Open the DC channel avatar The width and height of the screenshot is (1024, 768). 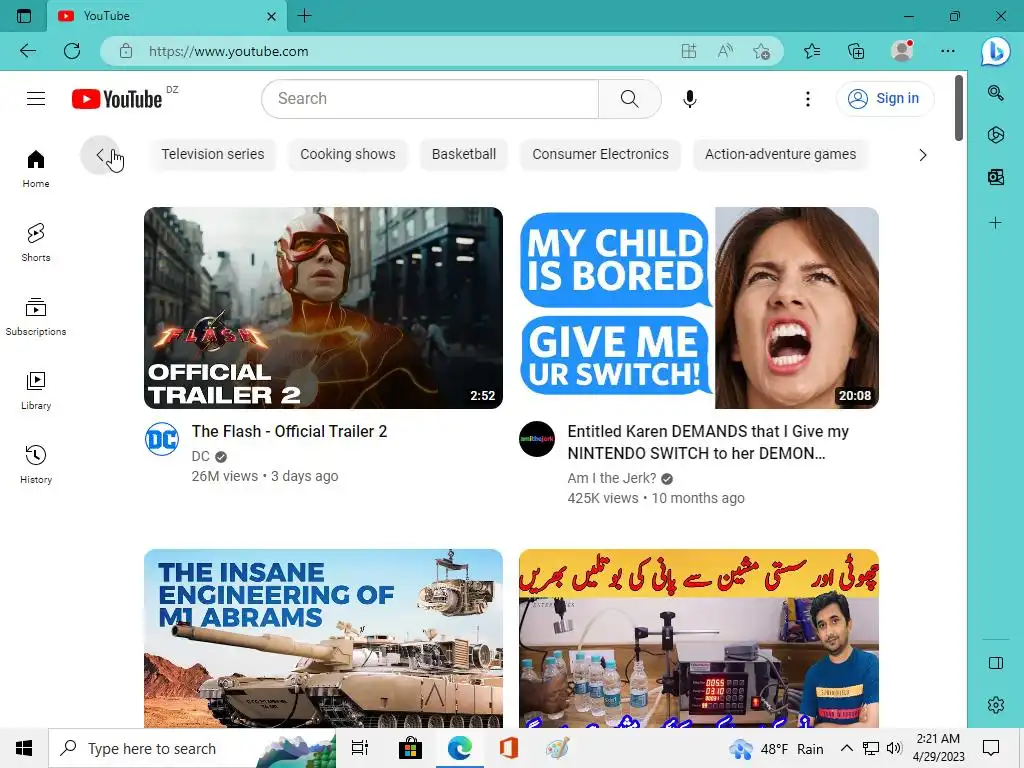(161, 438)
